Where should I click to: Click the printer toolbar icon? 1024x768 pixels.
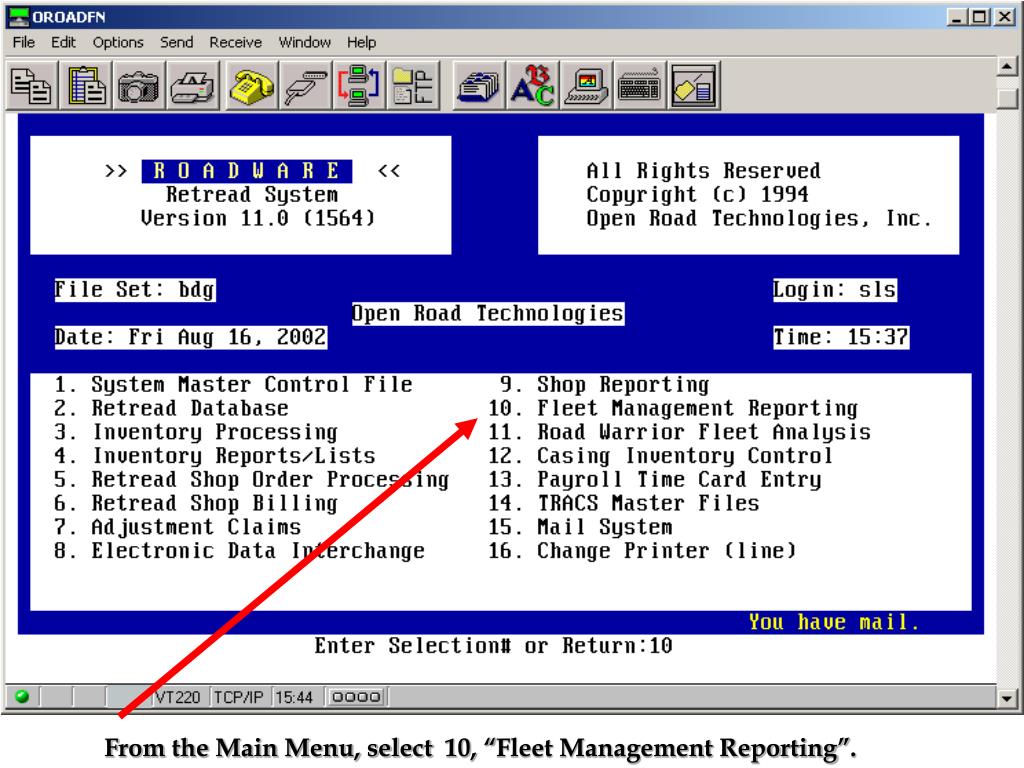point(193,86)
